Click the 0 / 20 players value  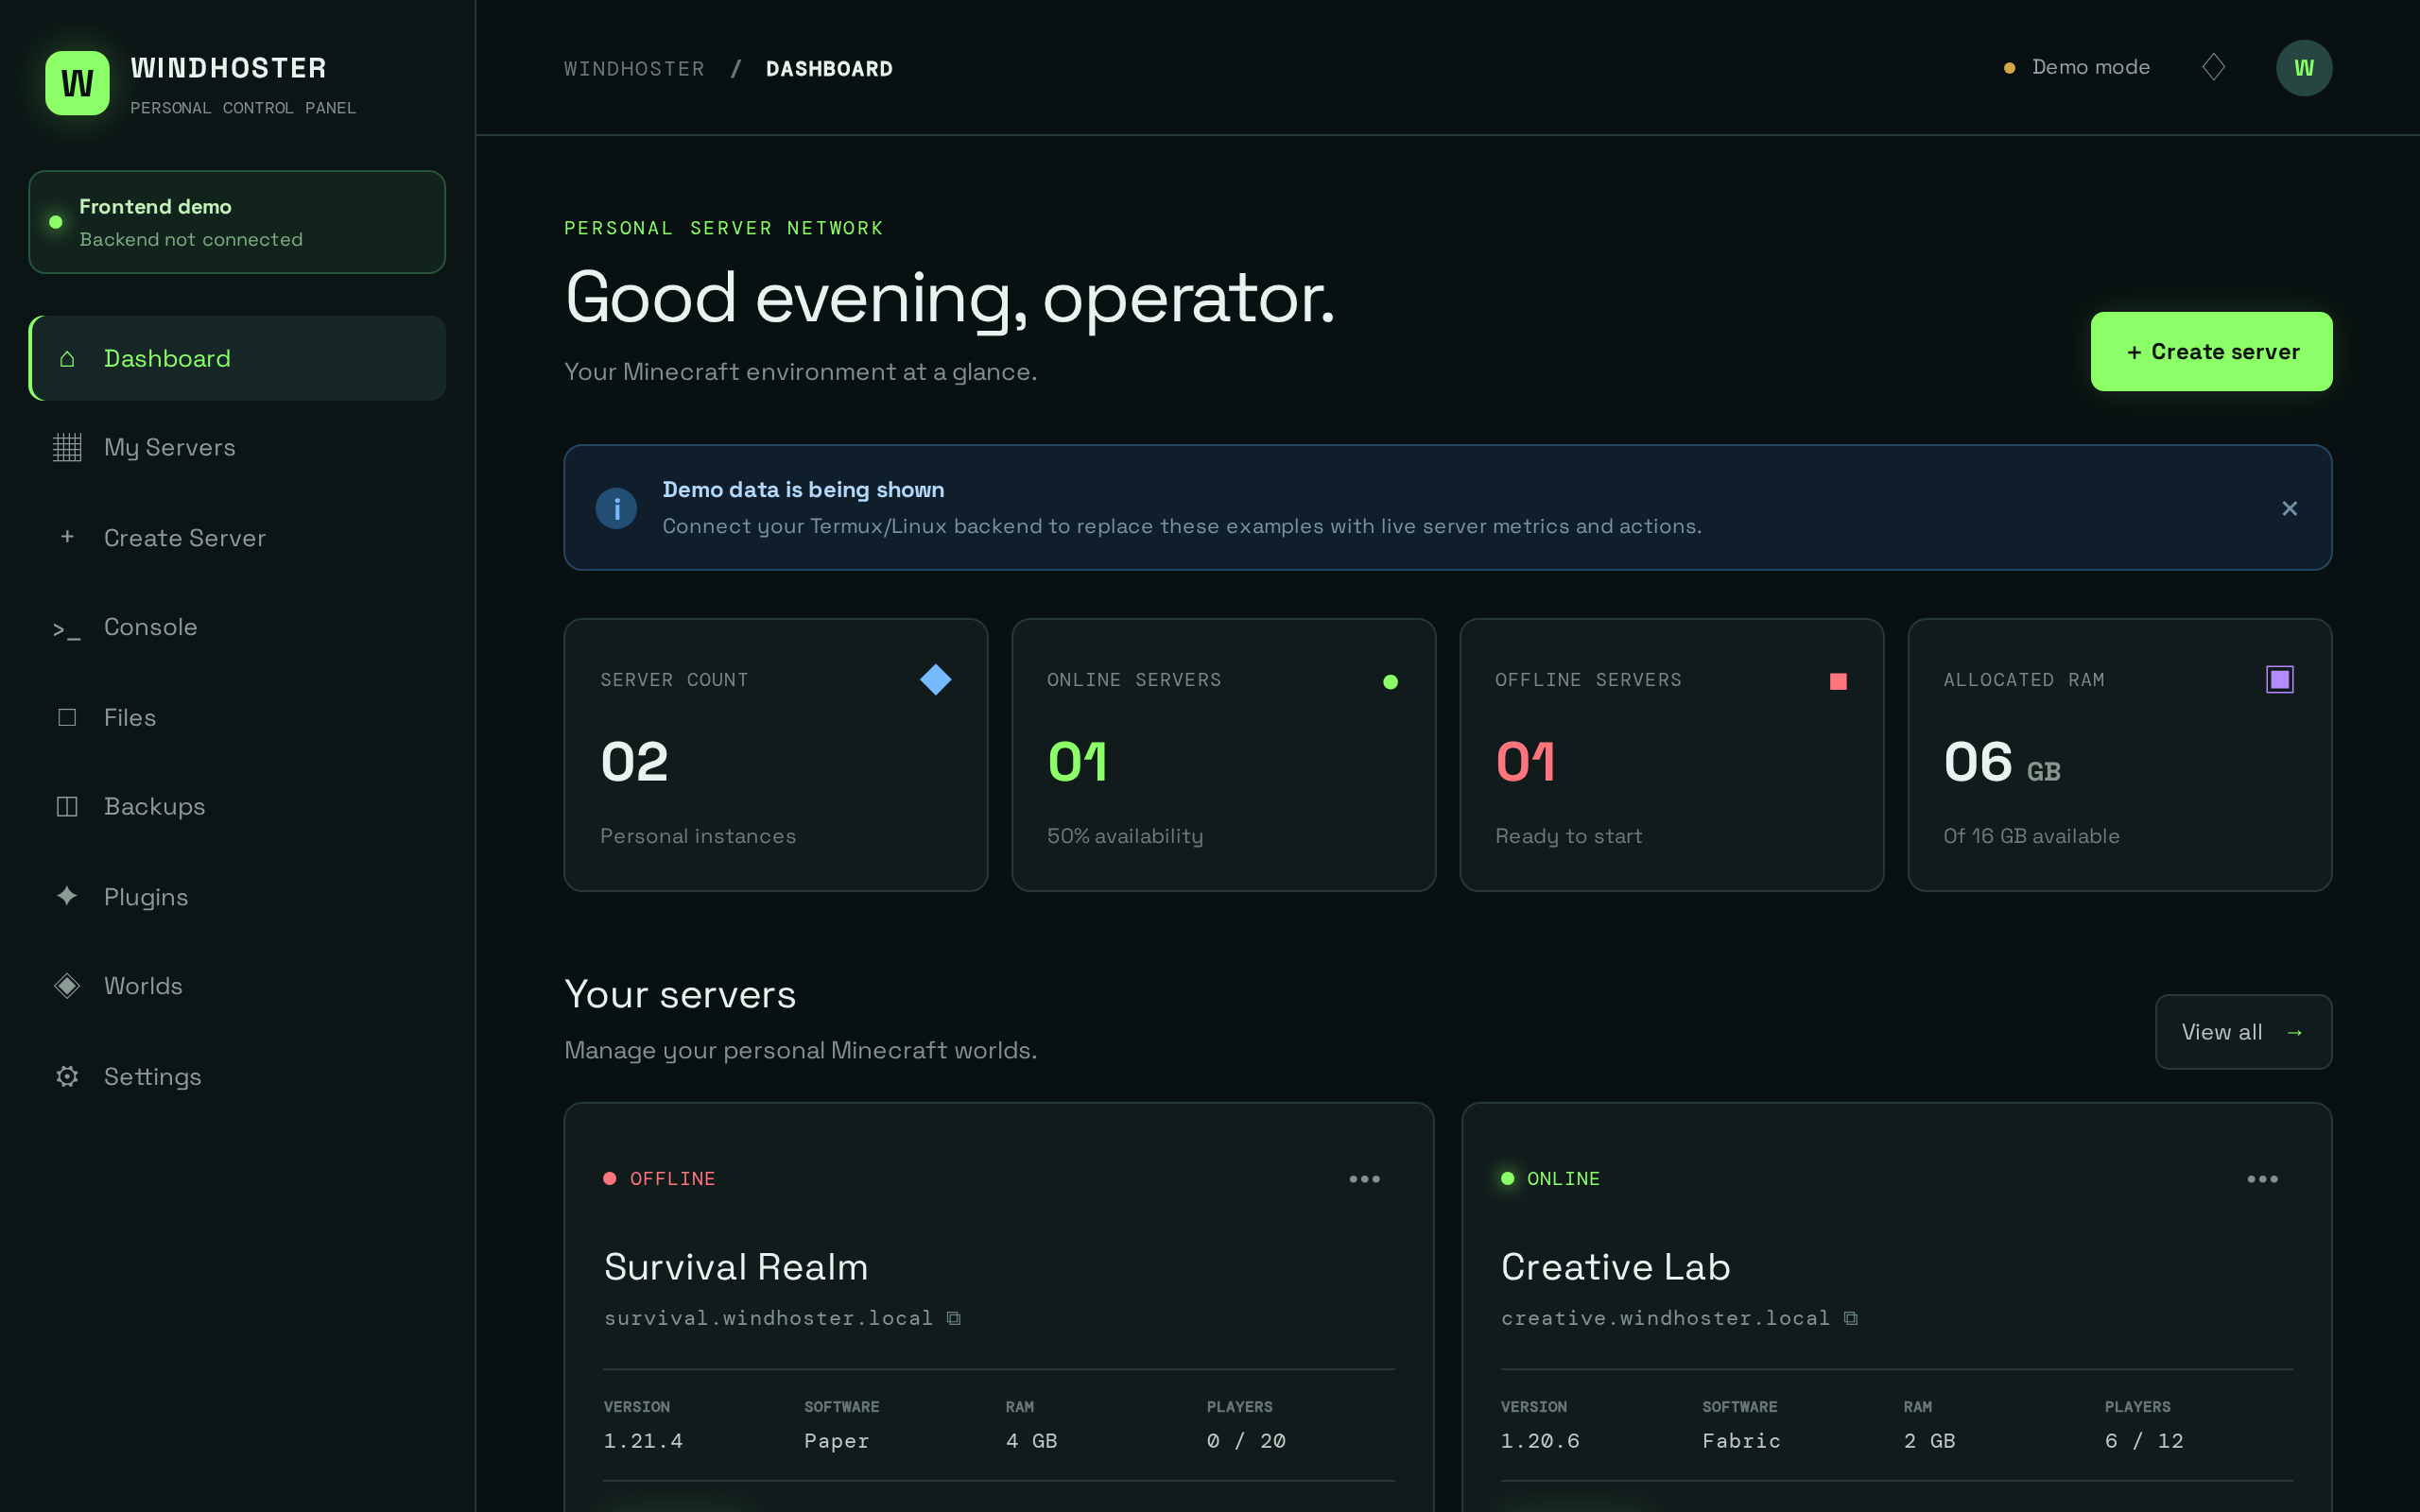point(1246,1441)
